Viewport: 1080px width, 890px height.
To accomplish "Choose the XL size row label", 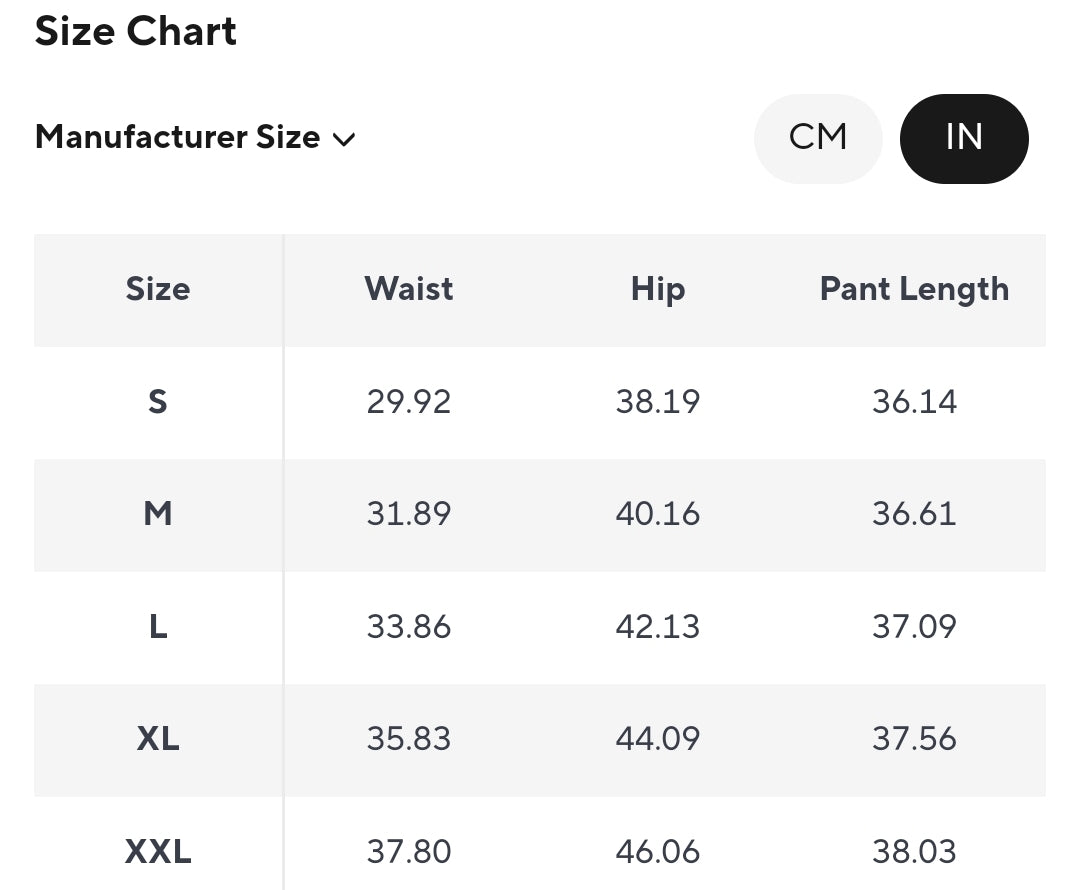I will point(158,739).
